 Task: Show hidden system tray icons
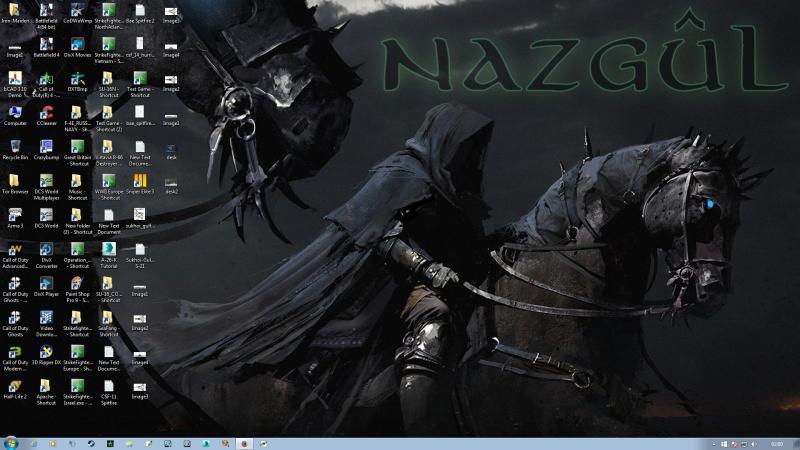pyautogui.click(x=713, y=444)
